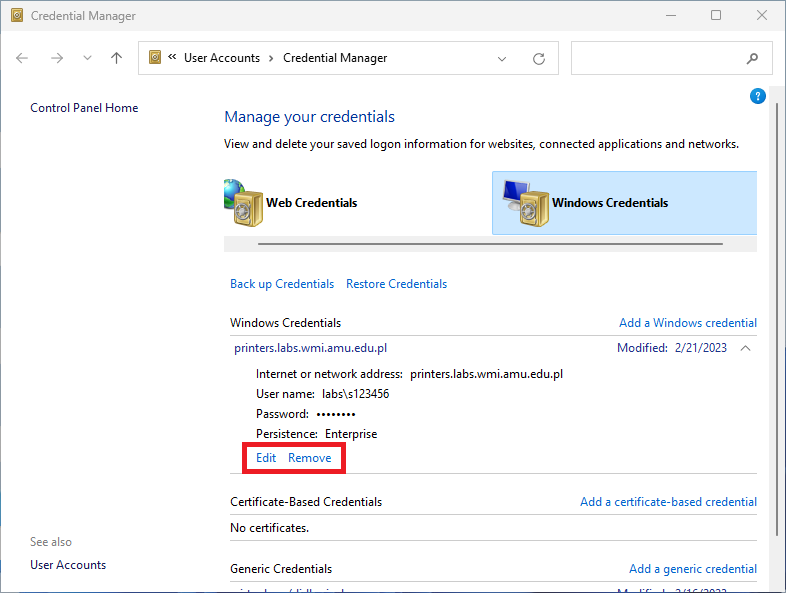Screen dimensions: 786x593
Task: Go up one level with the up arrow
Action: pyautogui.click(x=116, y=58)
